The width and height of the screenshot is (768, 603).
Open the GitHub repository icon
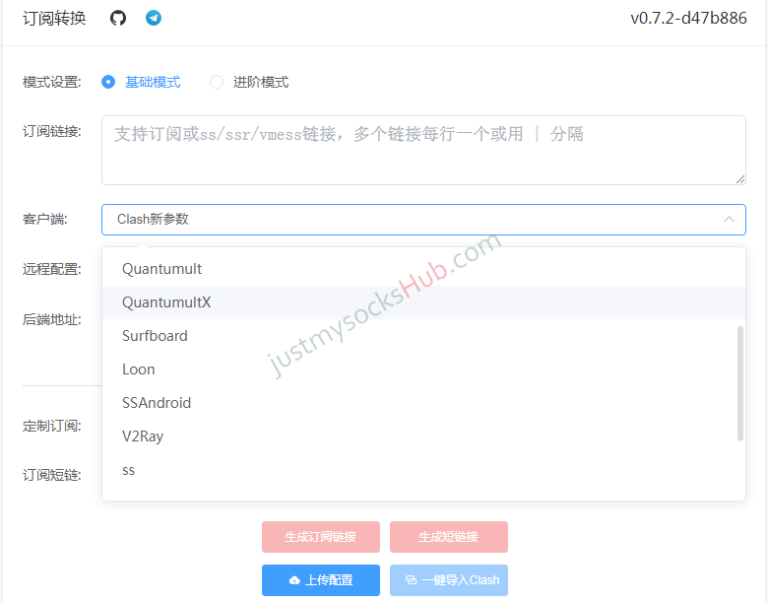click(x=118, y=18)
